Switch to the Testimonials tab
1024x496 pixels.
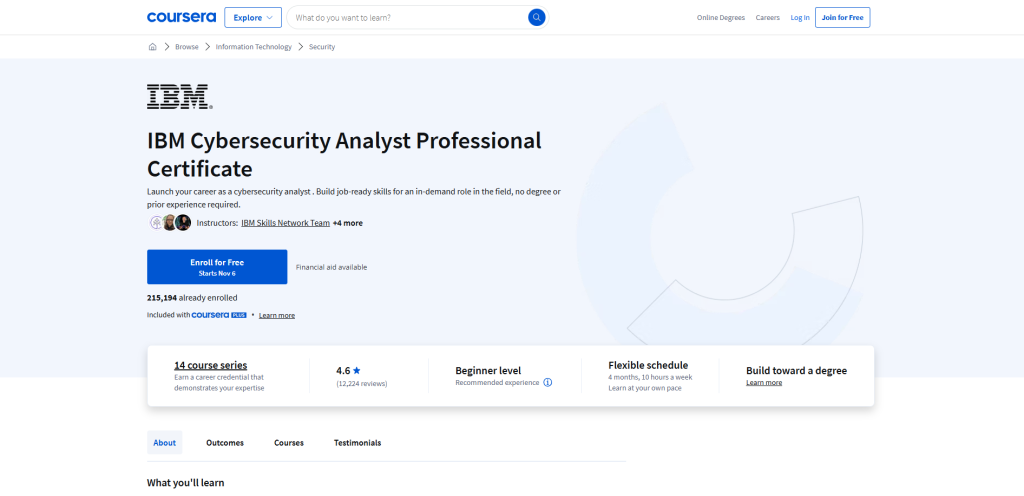pos(357,442)
